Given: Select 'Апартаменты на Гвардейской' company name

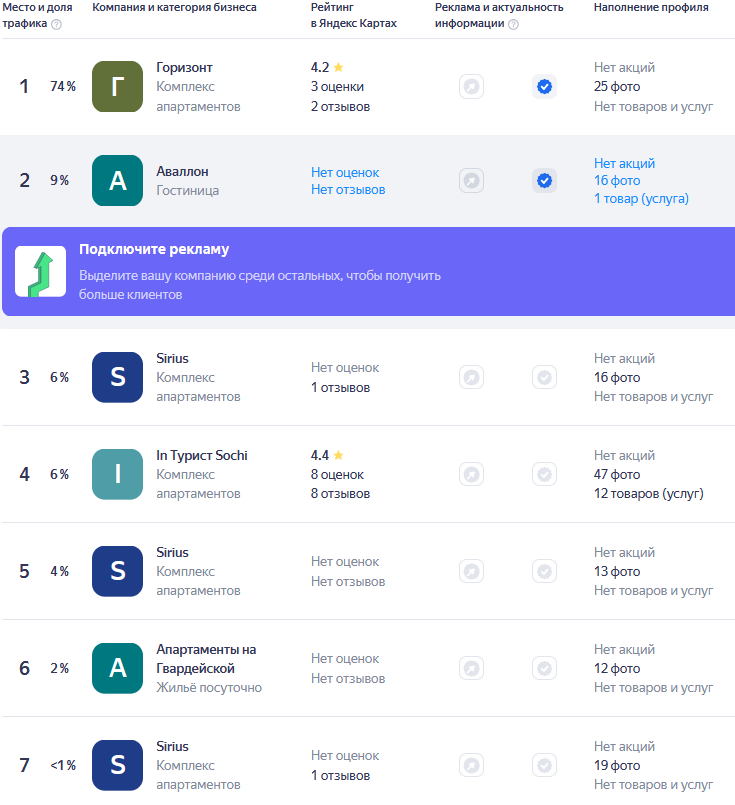Looking at the screenshot, I should point(206,659).
